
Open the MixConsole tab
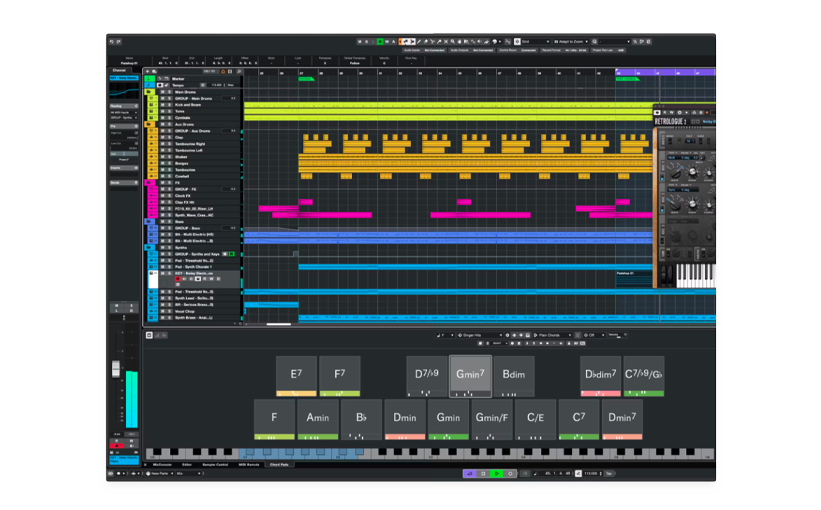[x=162, y=464]
